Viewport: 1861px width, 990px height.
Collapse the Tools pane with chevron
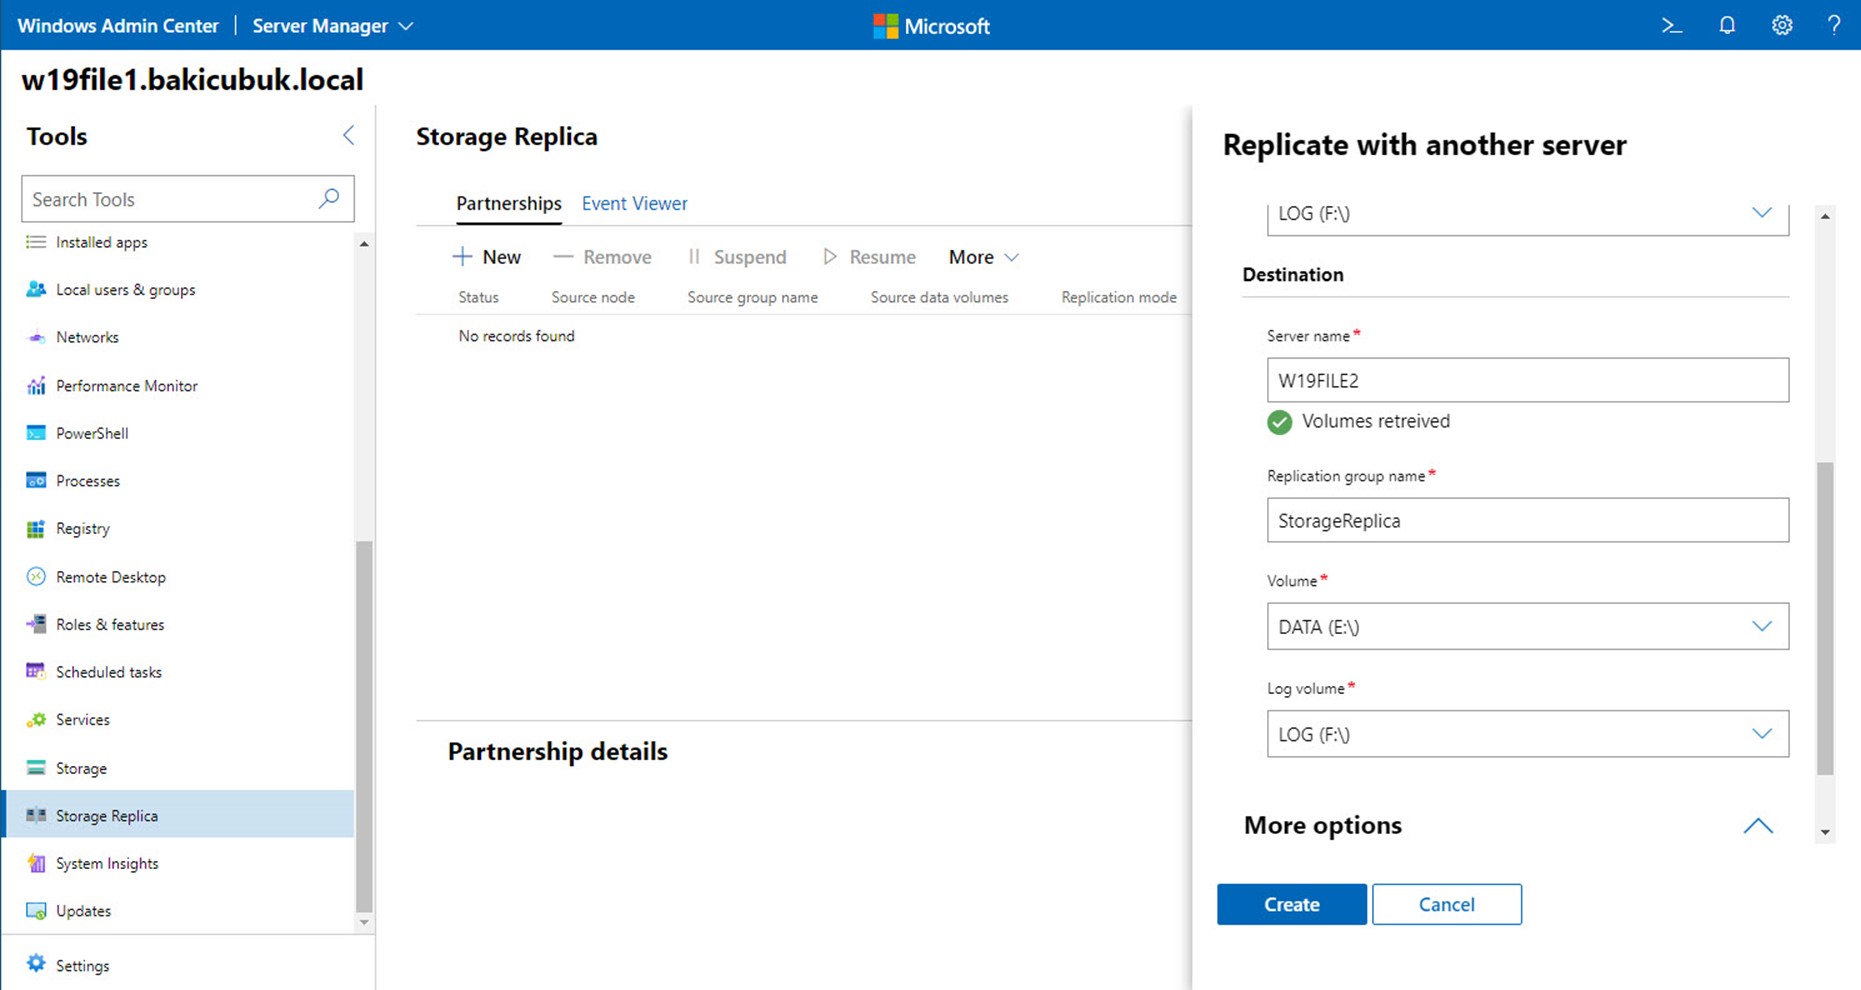(348, 135)
